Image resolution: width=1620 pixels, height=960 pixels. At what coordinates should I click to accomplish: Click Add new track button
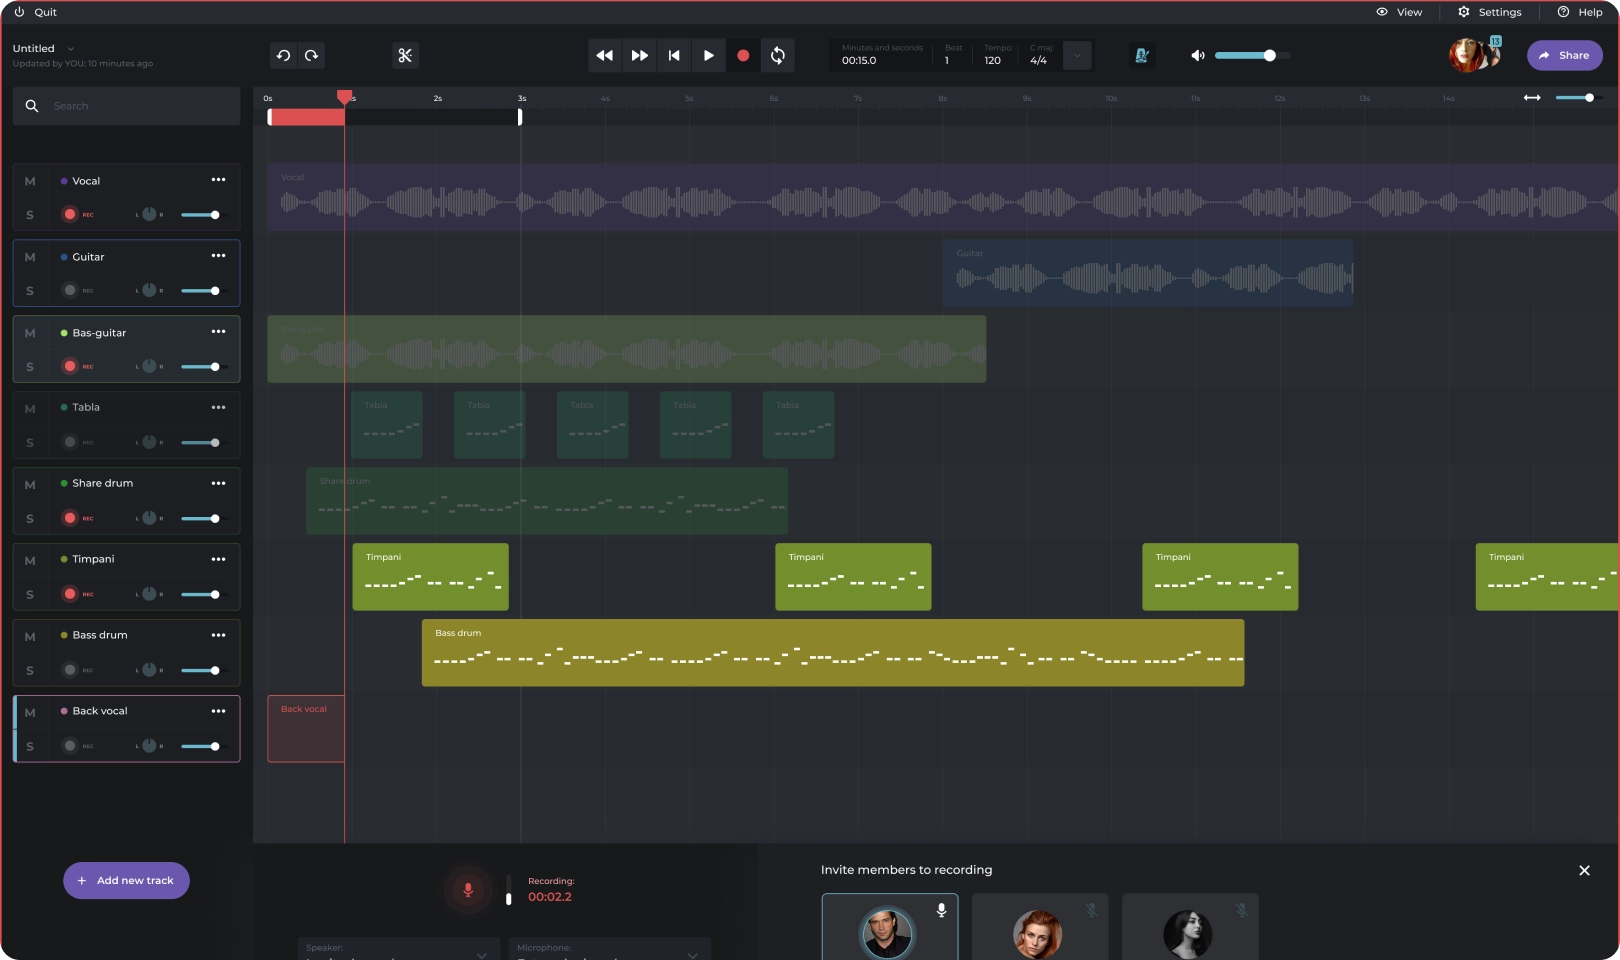[x=126, y=881]
